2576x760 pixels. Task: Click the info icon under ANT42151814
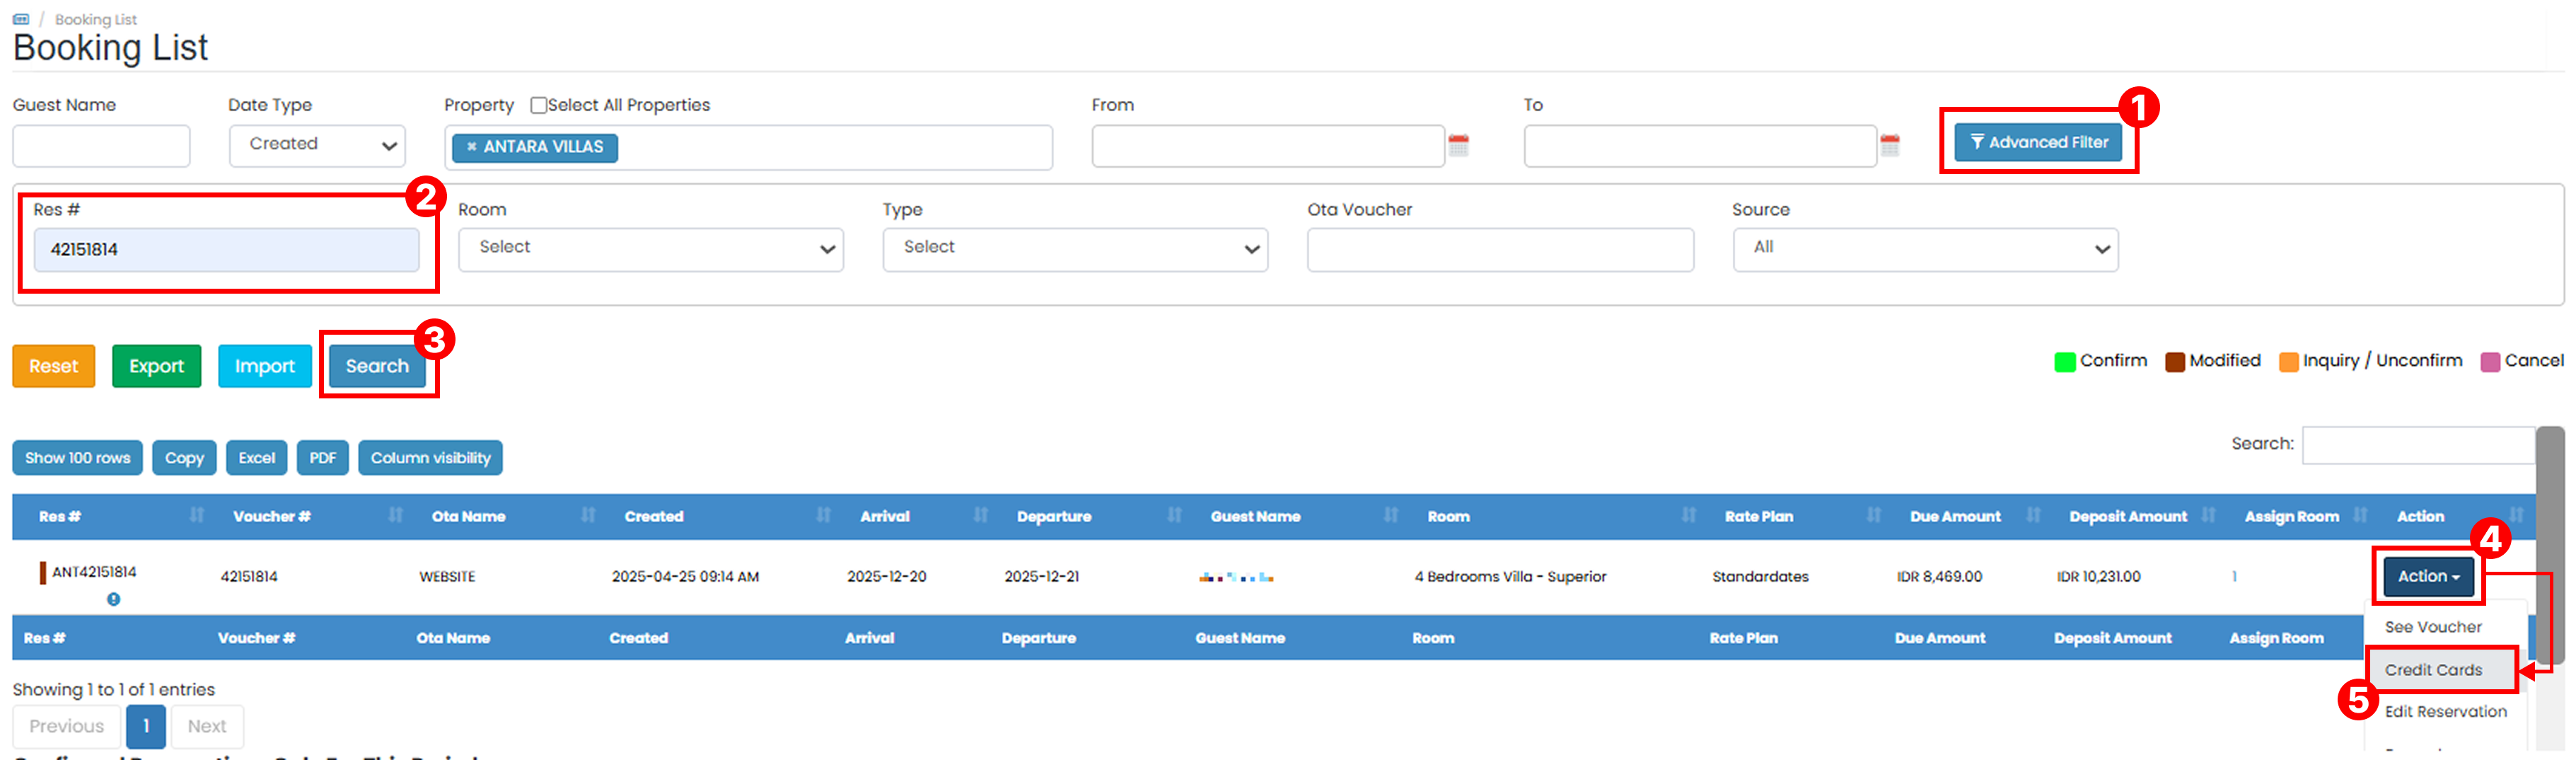[114, 599]
